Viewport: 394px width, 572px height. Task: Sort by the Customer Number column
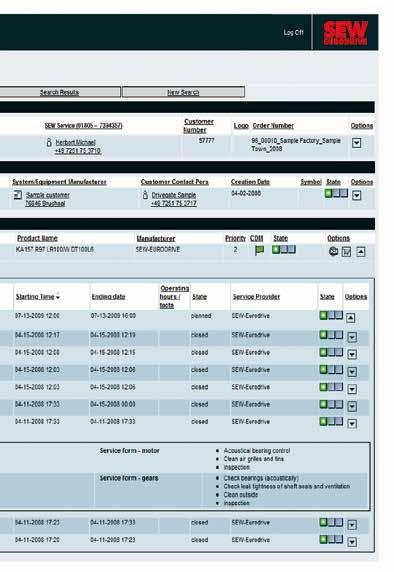[198, 125]
